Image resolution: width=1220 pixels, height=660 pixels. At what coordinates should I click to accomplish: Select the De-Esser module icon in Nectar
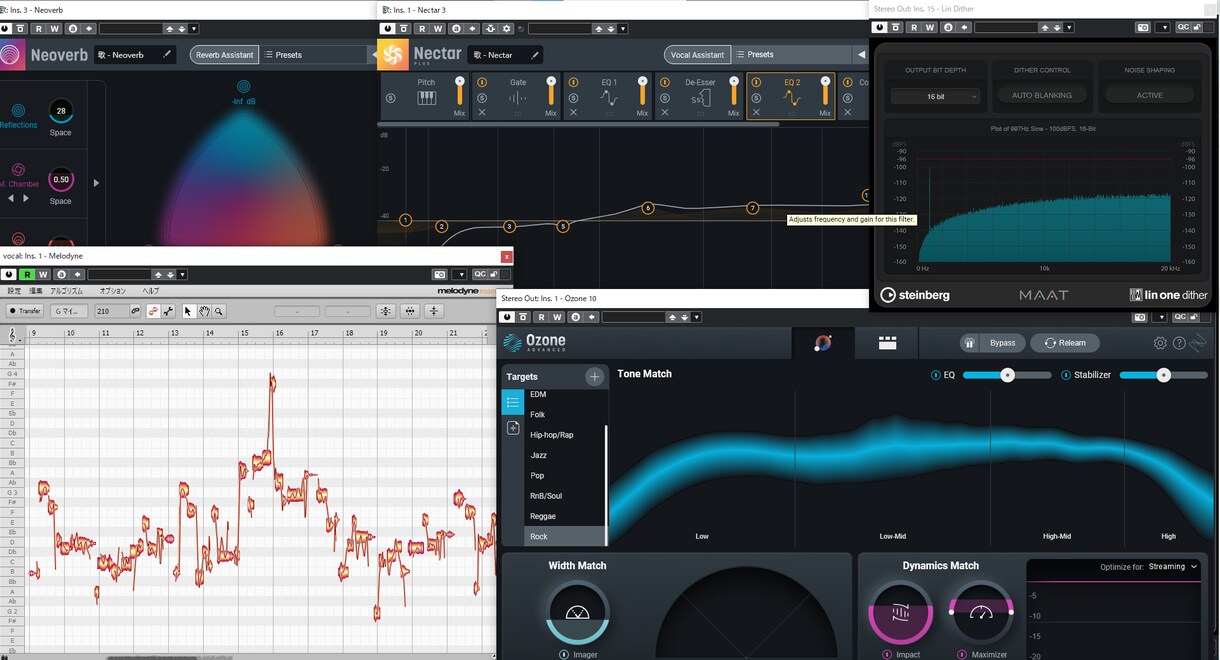(700, 98)
